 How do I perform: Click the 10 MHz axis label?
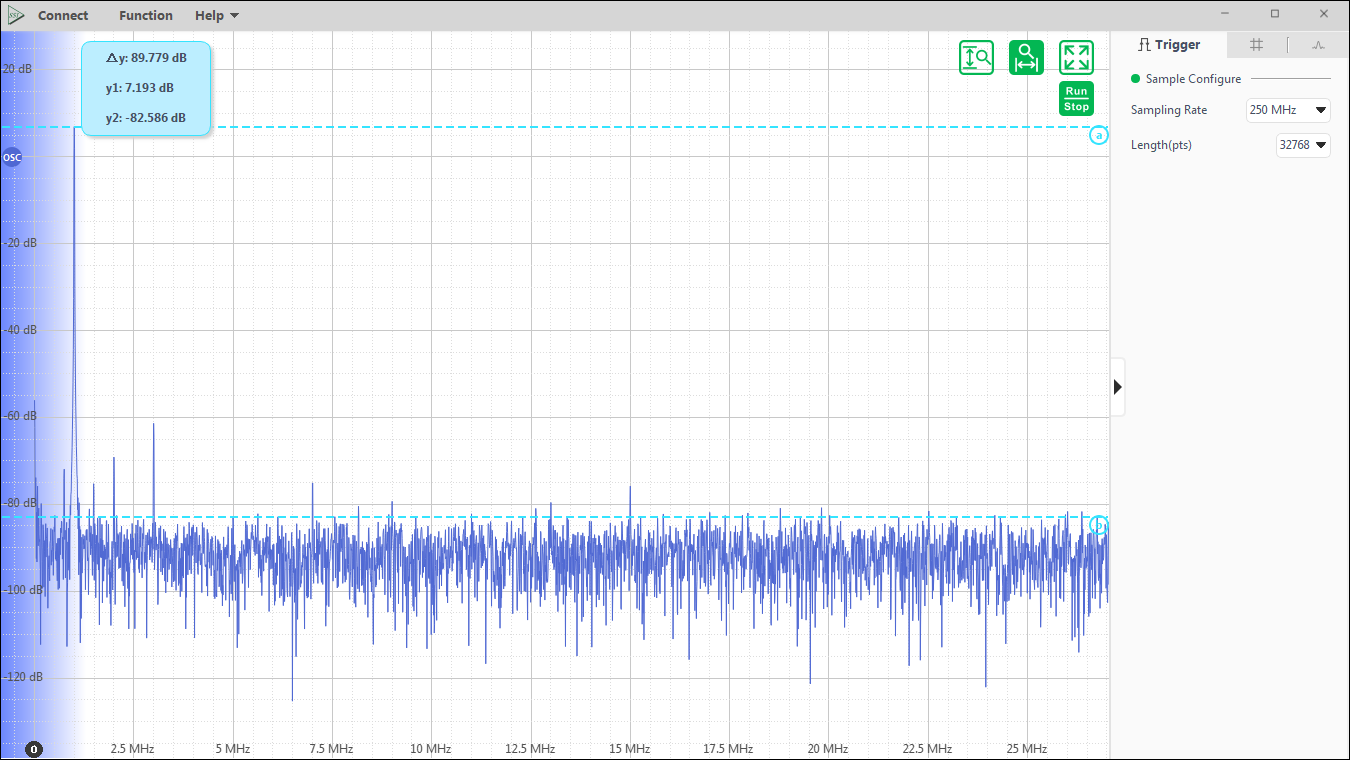(431, 749)
